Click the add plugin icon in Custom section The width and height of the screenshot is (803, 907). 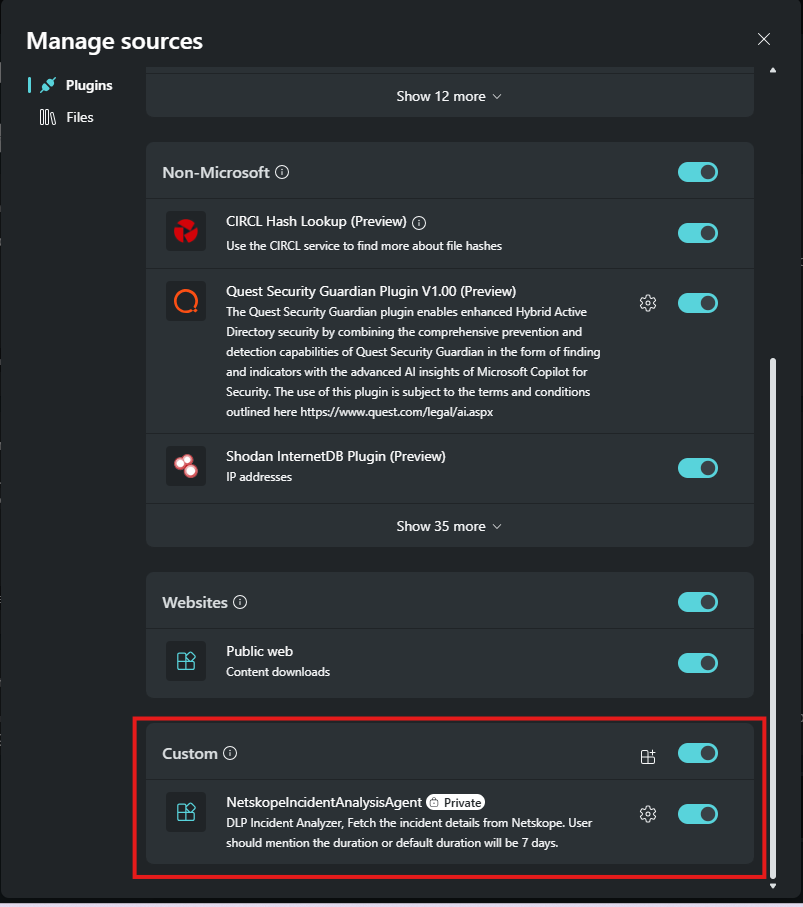(x=648, y=756)
